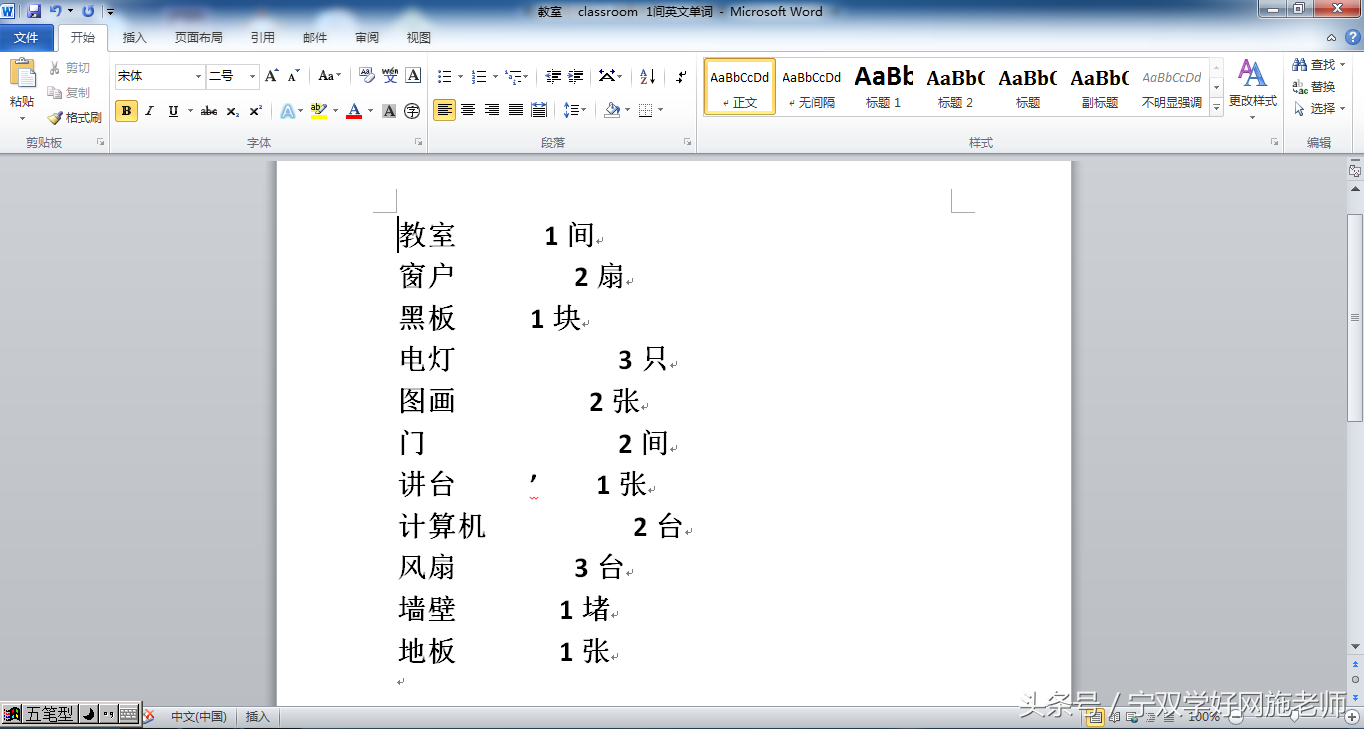Viewport: 1364px width, 729px height.
Task: Click the vertical scrollbar thumb
Action: coord(1355,317)
